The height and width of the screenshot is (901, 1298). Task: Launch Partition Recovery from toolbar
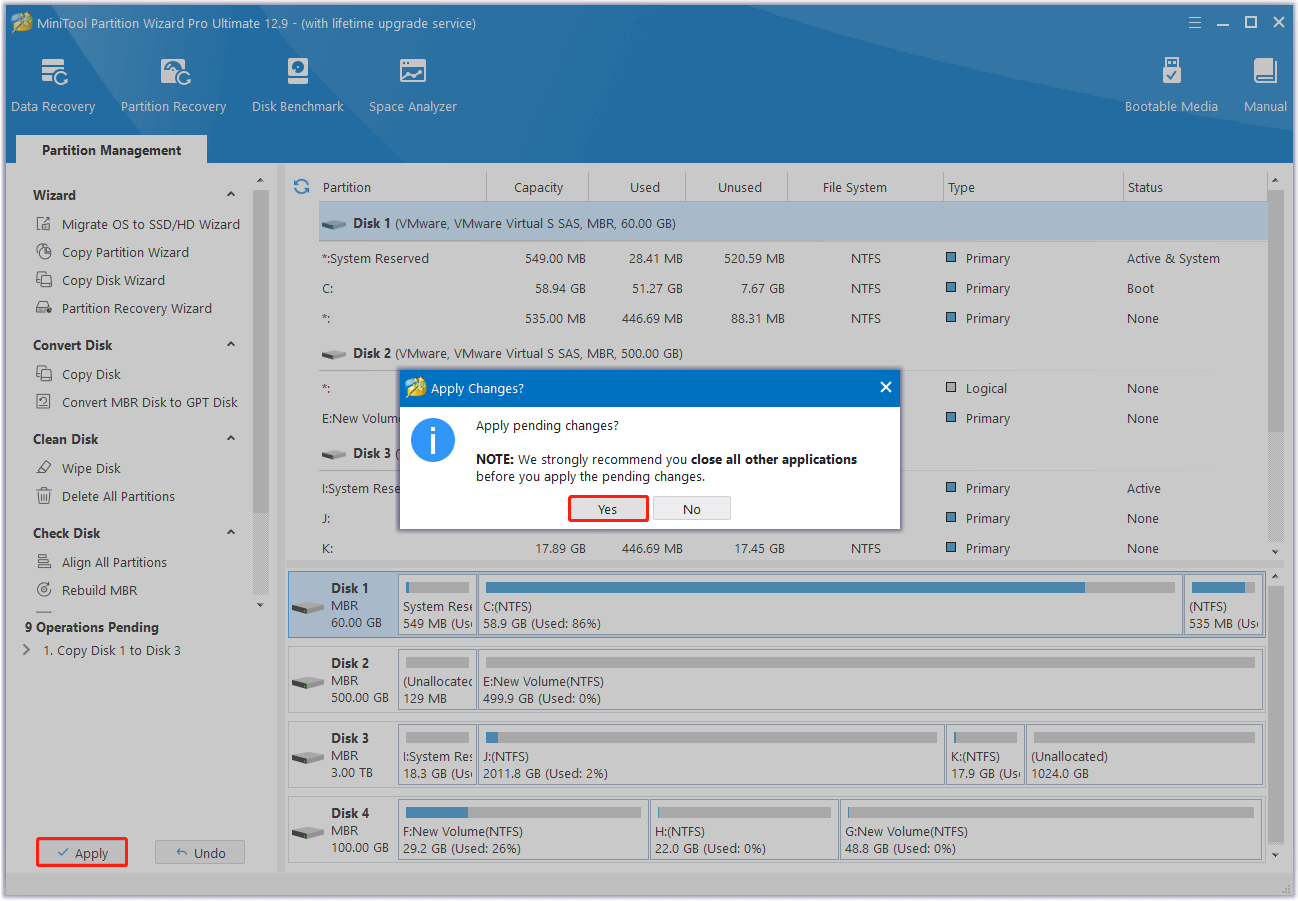point(173,86)
